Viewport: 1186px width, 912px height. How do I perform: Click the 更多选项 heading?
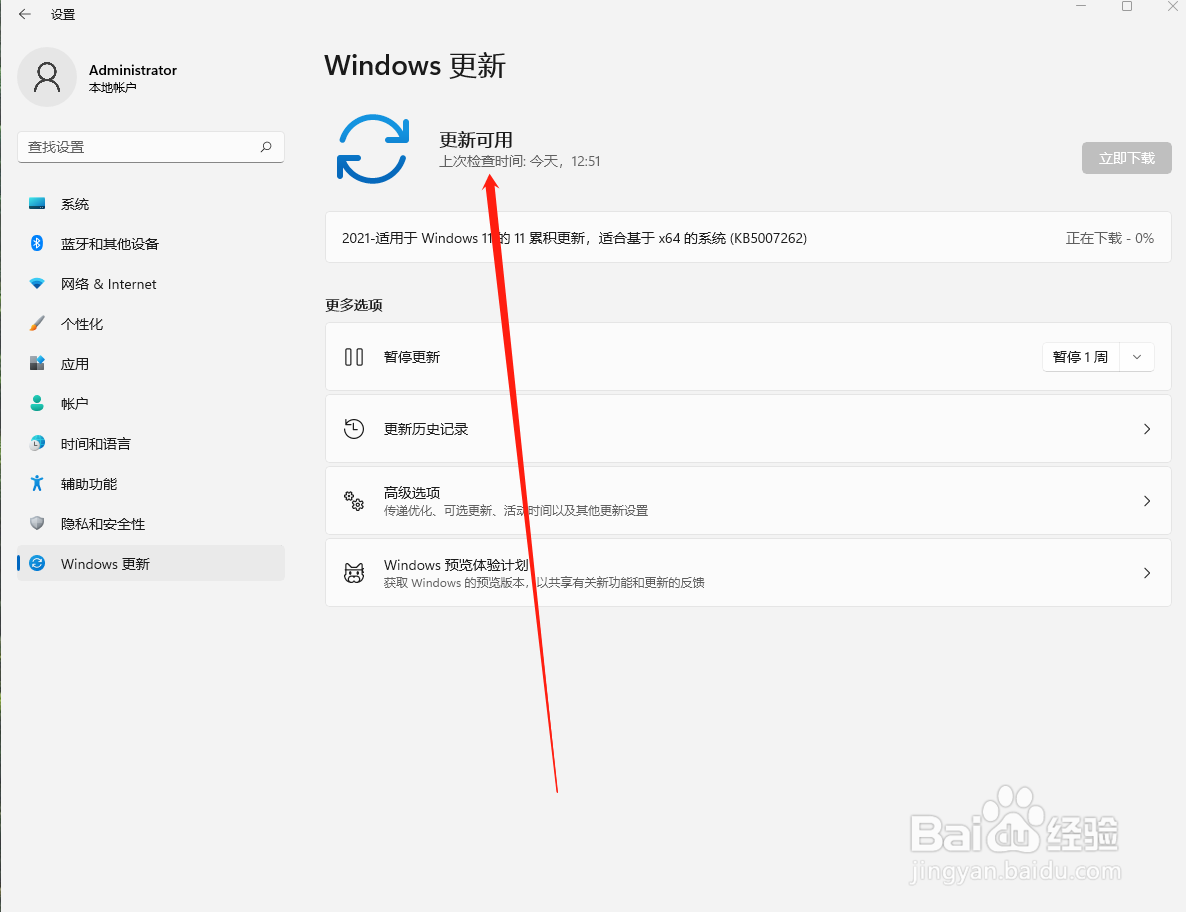click(x=354, y=305)
